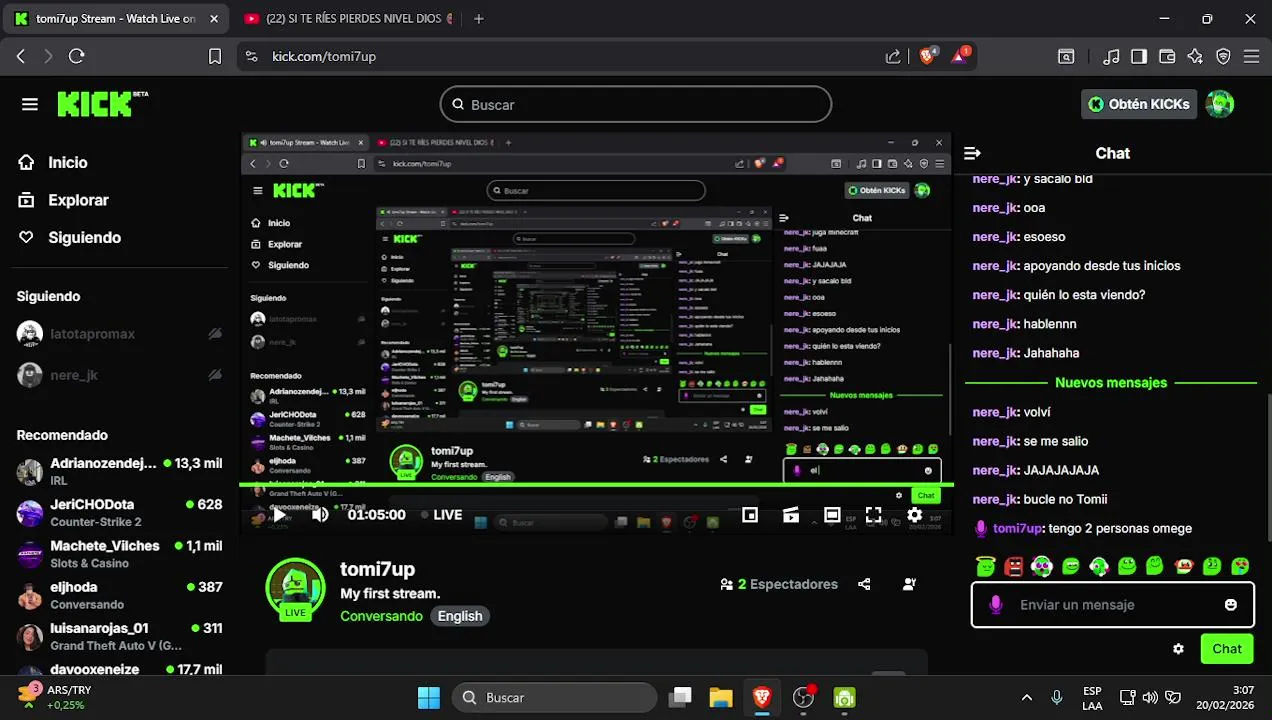Click the Obtén KICKs button
The width and height of the screenshot is (1272, 720).
pyautogui.click(x=1139, y=104)
